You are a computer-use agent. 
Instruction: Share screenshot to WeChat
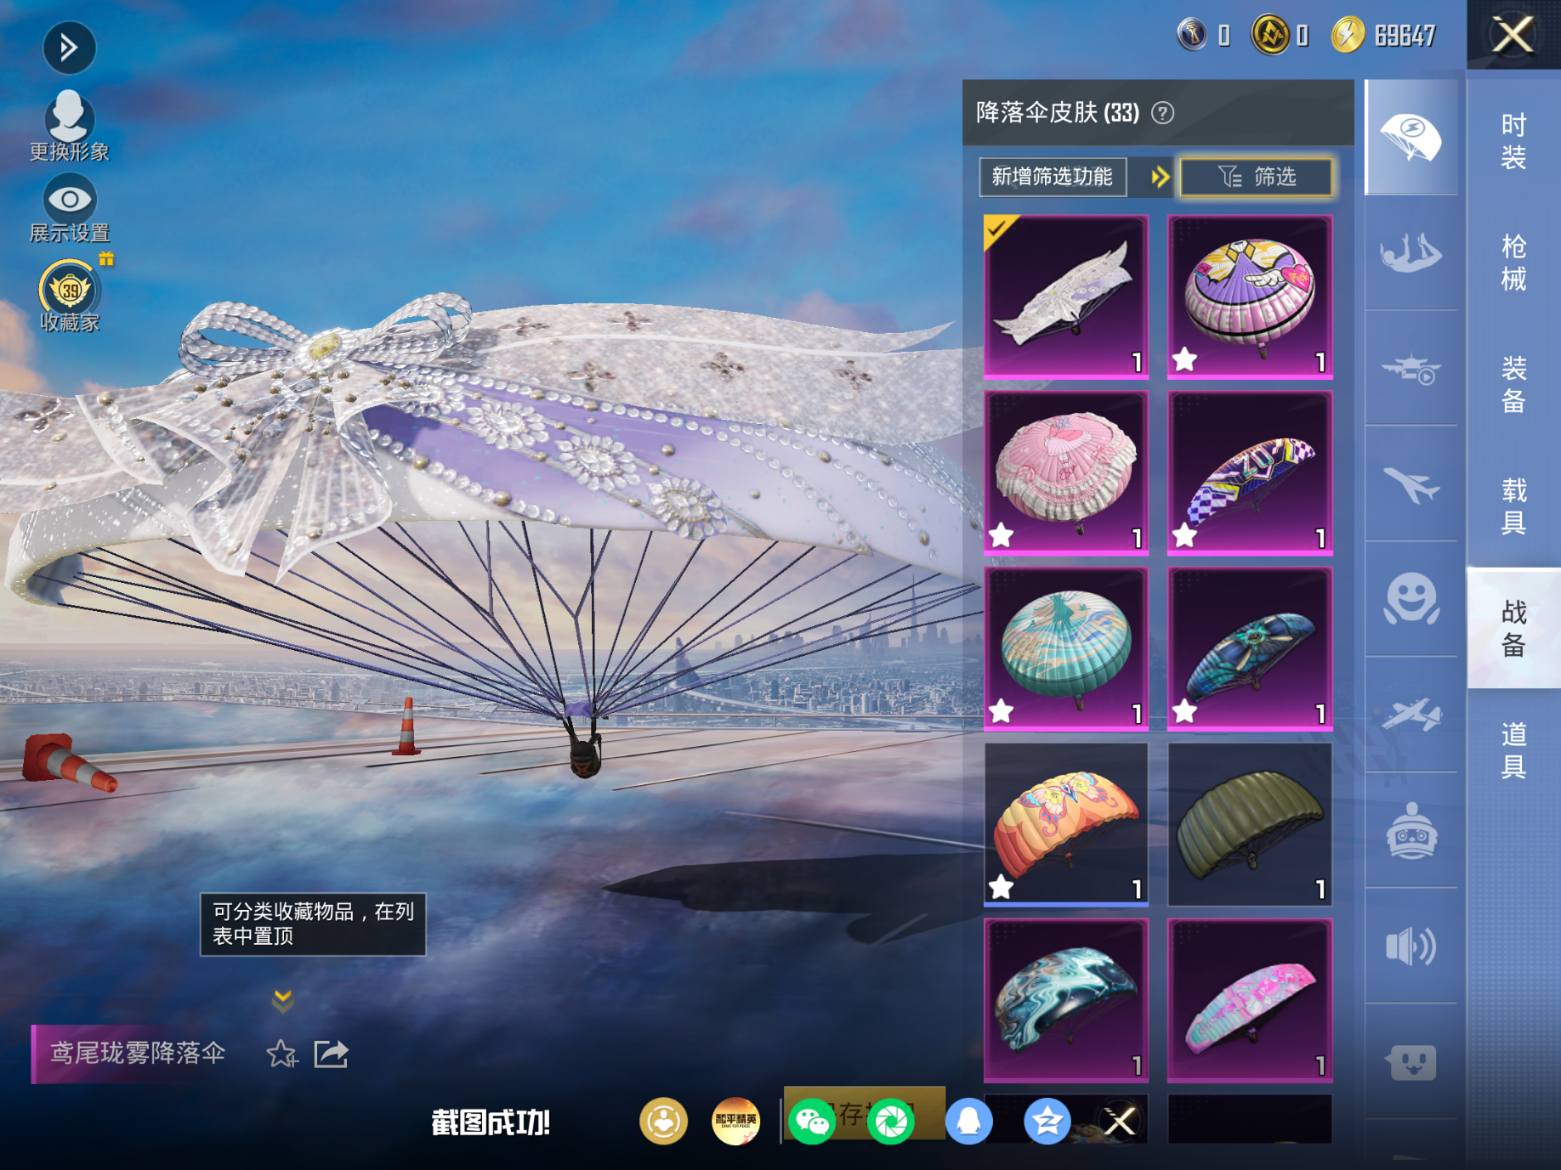pyautogui.click(x=812, y=1121)
